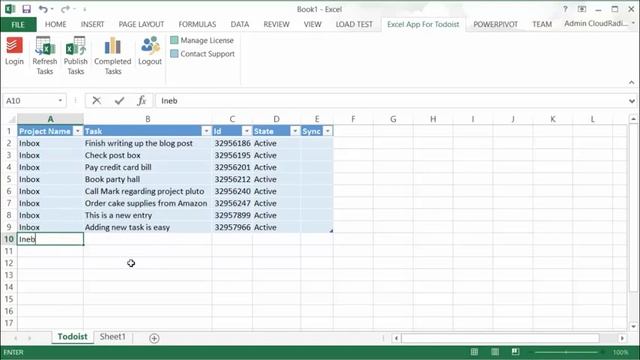Cancel the cell entry with the X icon
This screenshot has width=640, height=360.
(96, 100)
